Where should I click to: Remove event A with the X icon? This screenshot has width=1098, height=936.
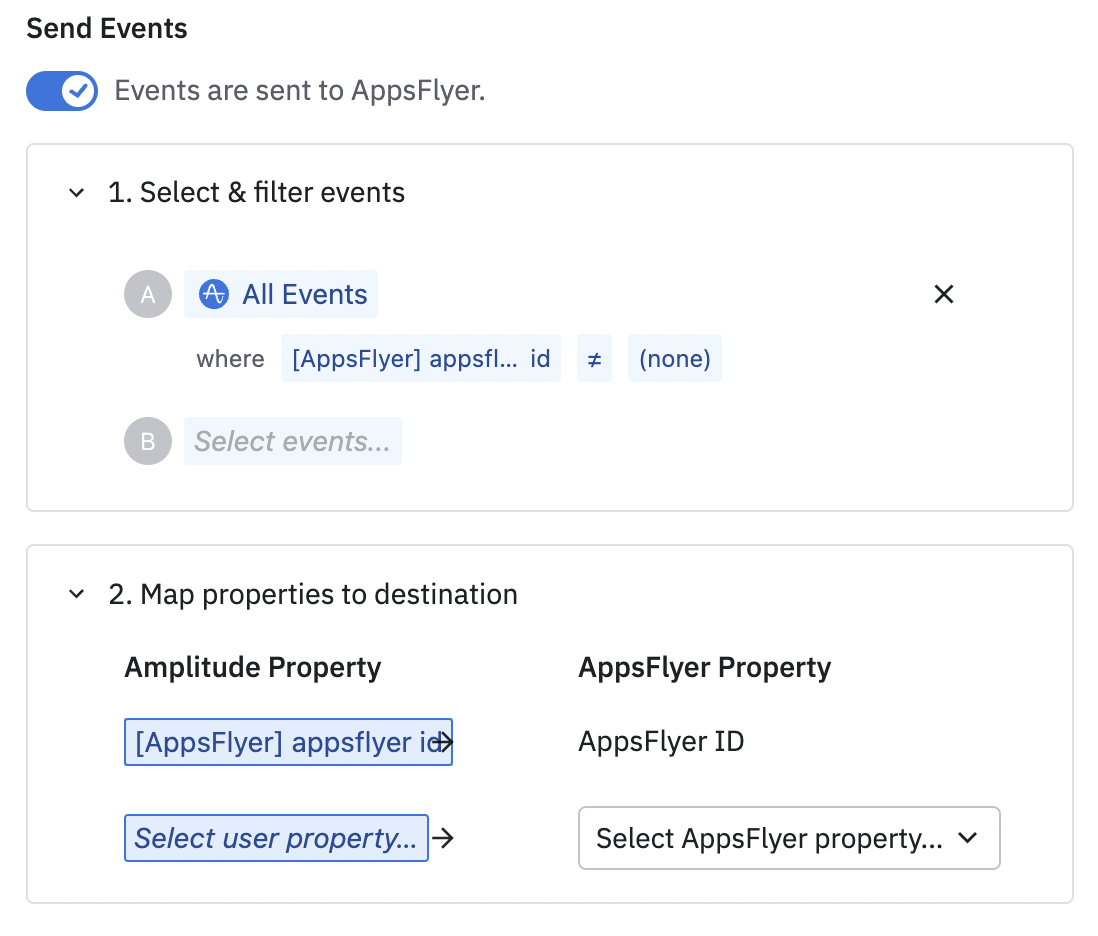pyautogui.click(x=943, y=294)
